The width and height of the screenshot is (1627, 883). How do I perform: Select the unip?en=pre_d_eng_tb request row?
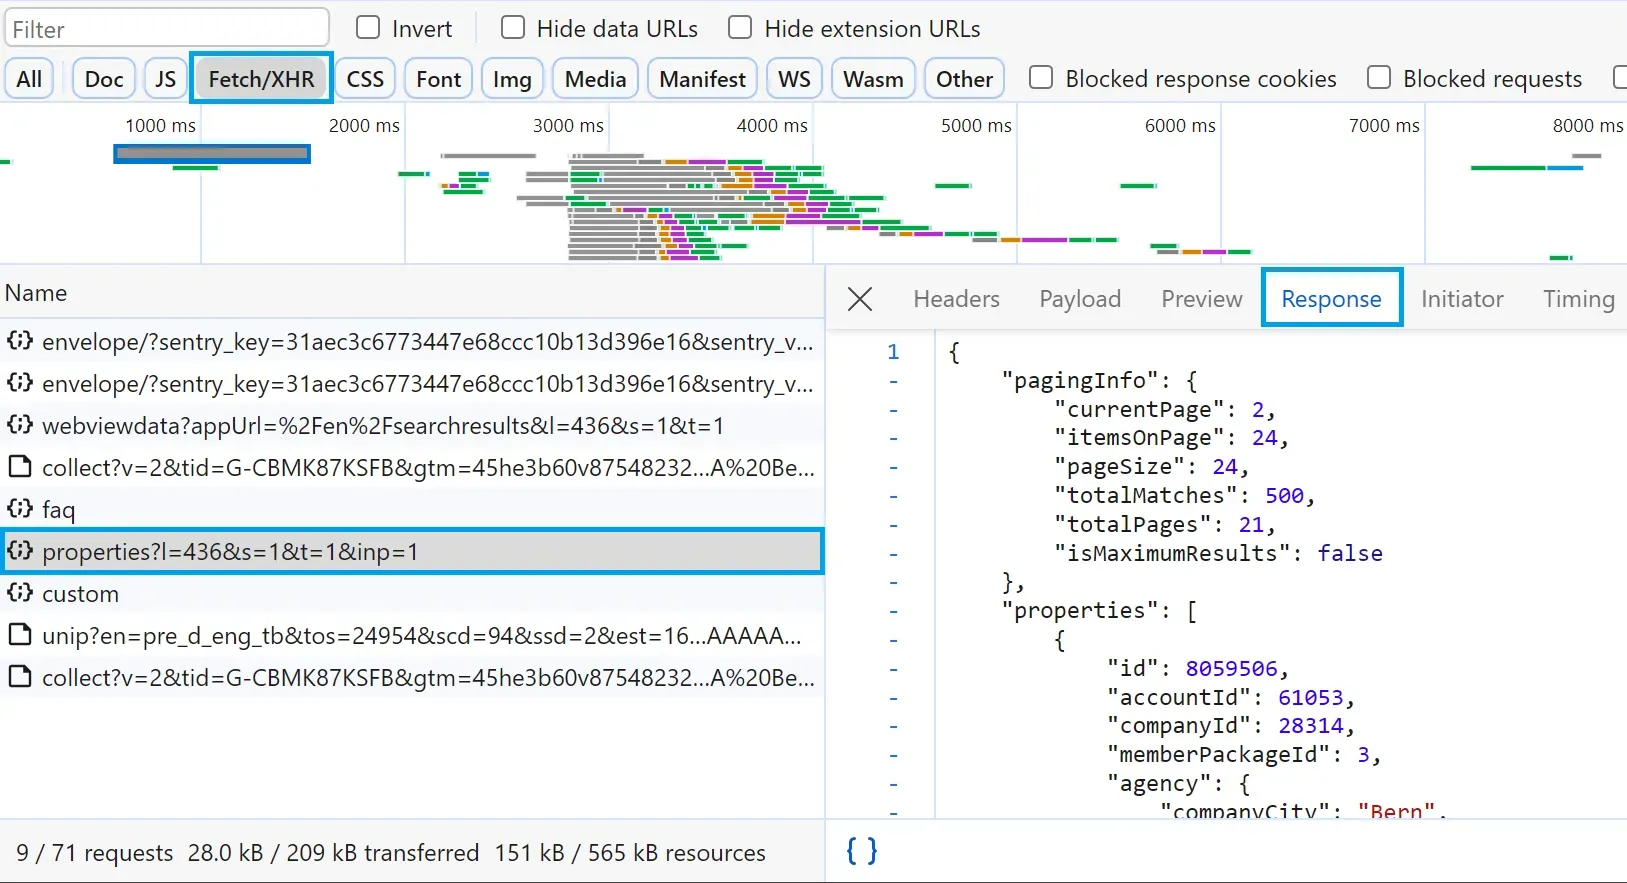tap(412, 635)
